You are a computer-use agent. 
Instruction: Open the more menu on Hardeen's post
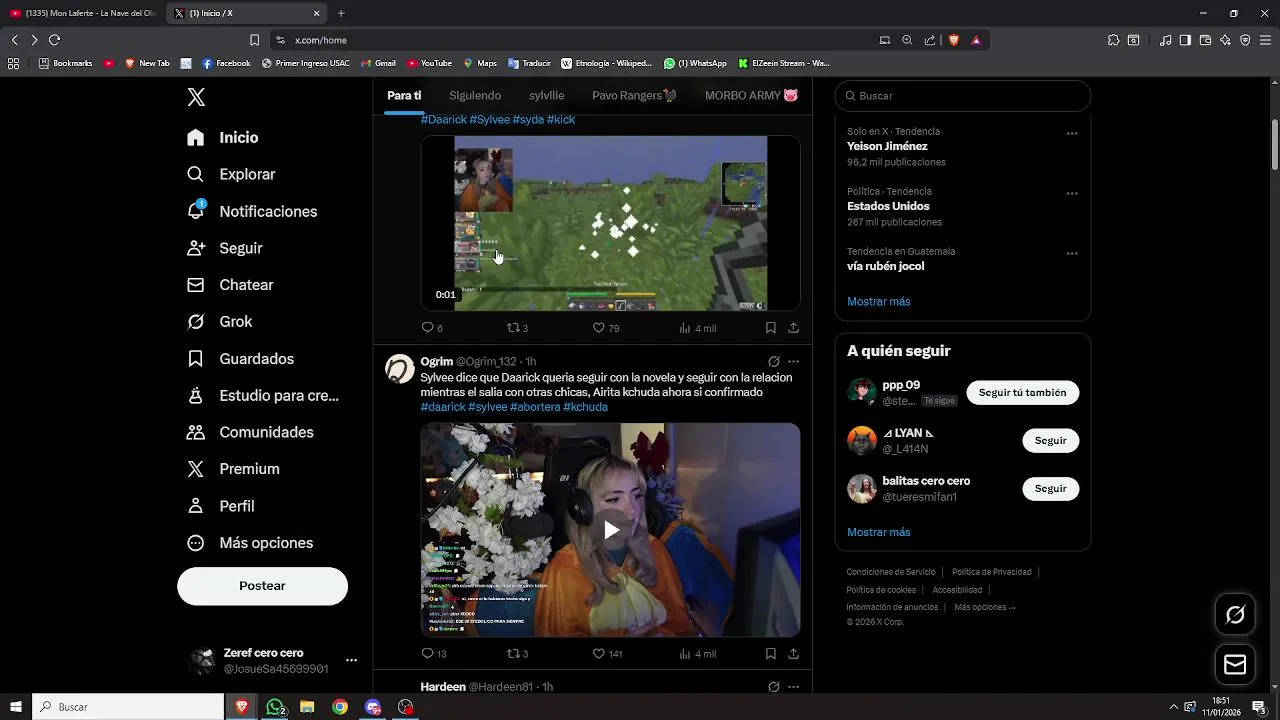coord(794,687)
